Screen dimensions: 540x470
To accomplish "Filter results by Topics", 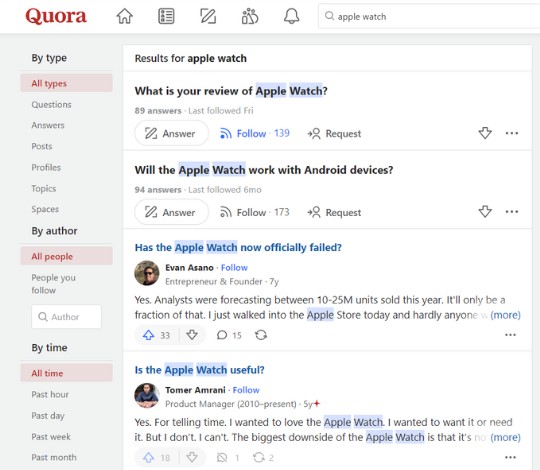I will (43, 188).
